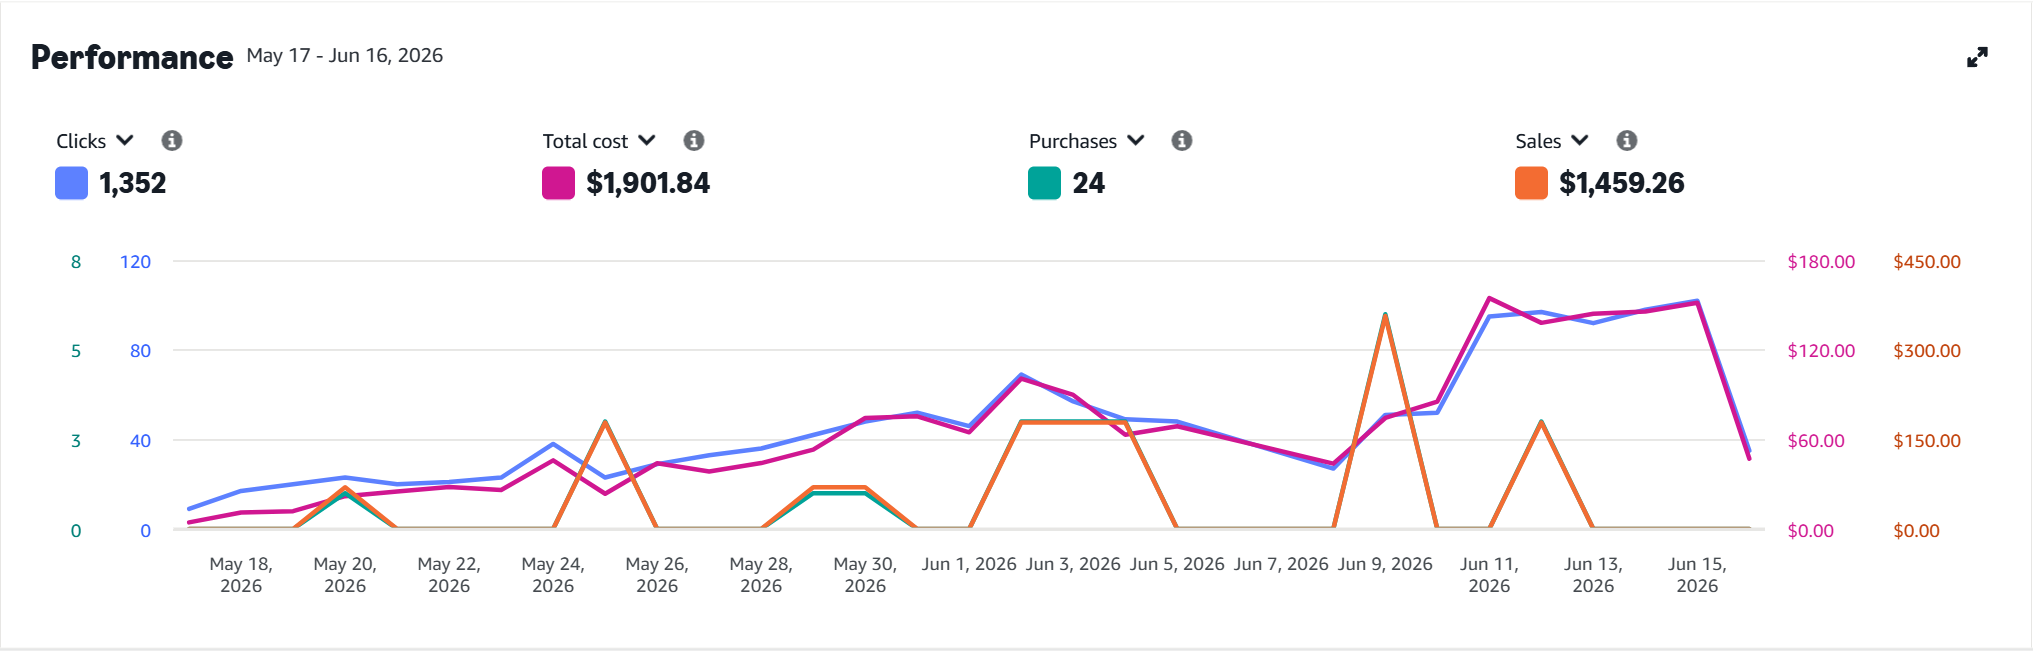
Task: Click the $450.00 sales axis label
Action: pyautogui.click(x=1927, y=262)
